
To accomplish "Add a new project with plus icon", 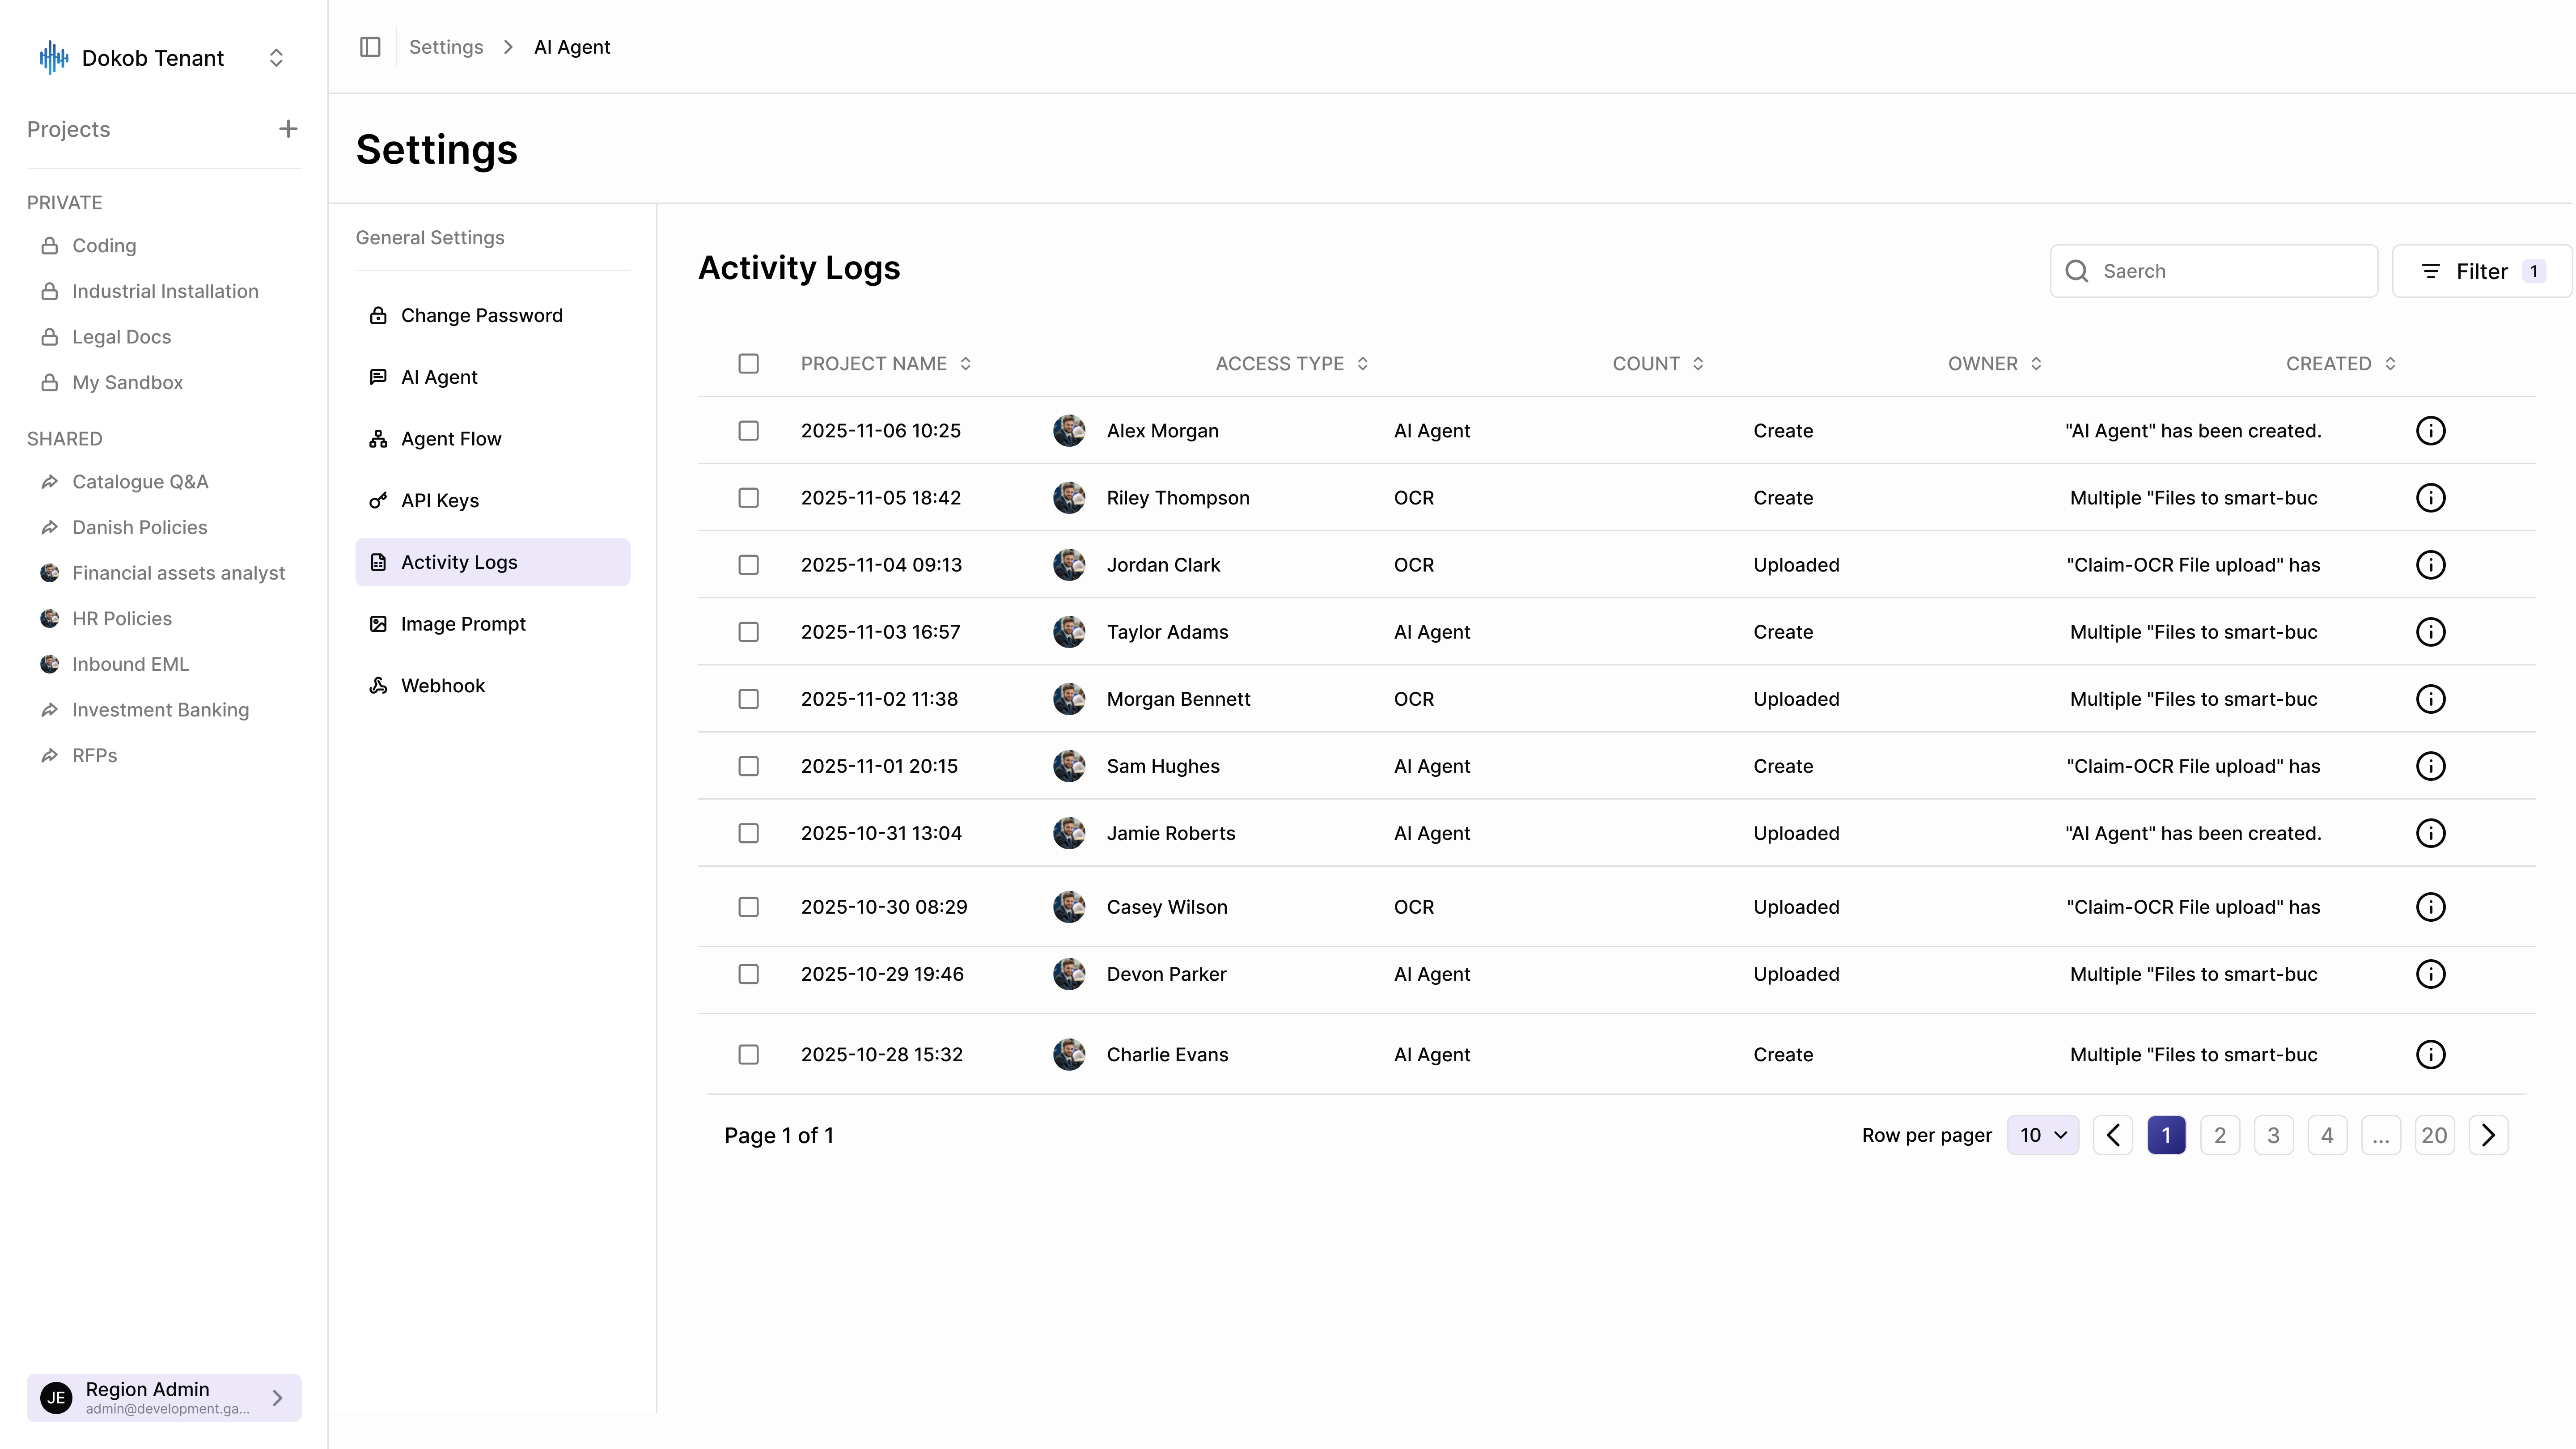I will pos(288,129).
